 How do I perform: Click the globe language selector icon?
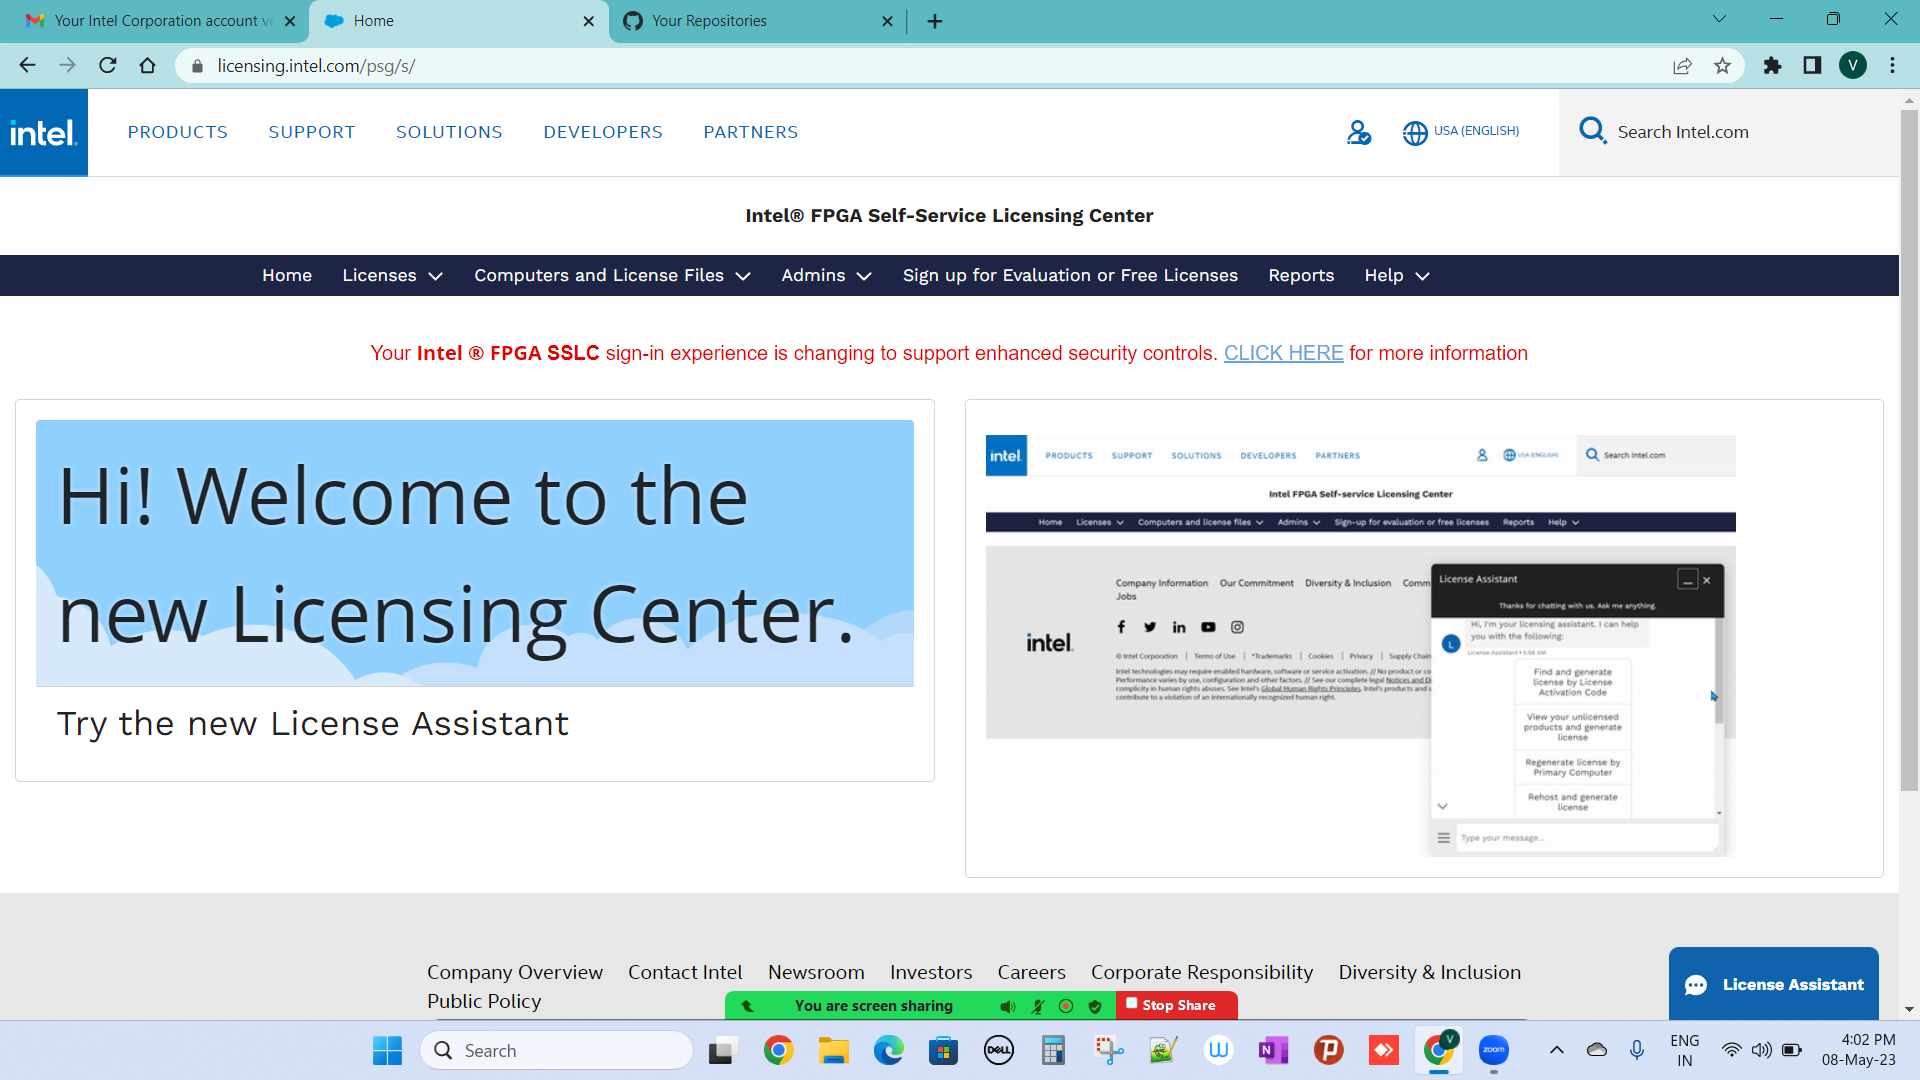(1415, 132)
